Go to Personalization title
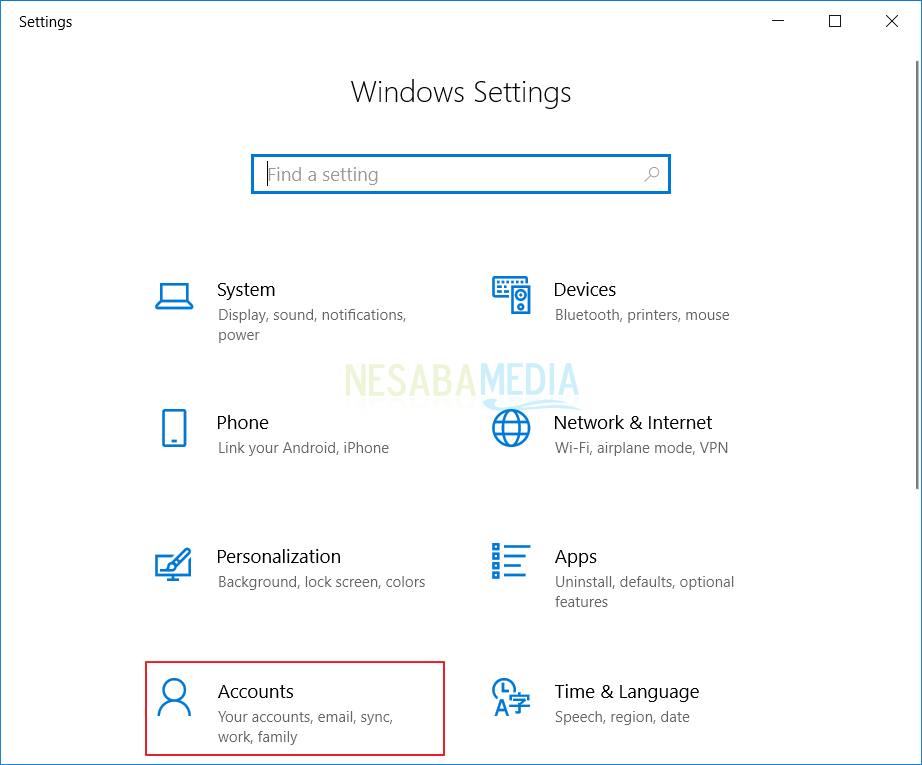Viewport: 922px width, 765px height. pyautogui.click(x=279, y=557)
